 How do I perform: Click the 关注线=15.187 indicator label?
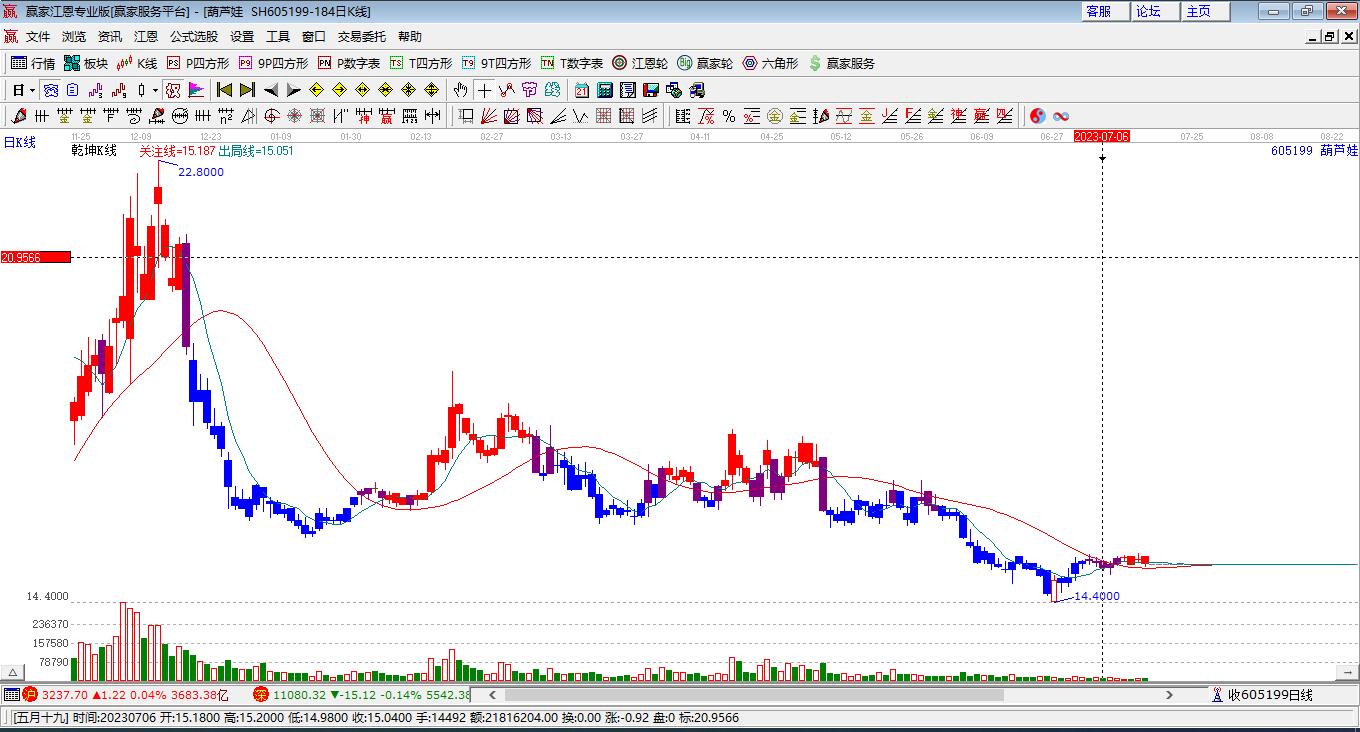point(177,151)
